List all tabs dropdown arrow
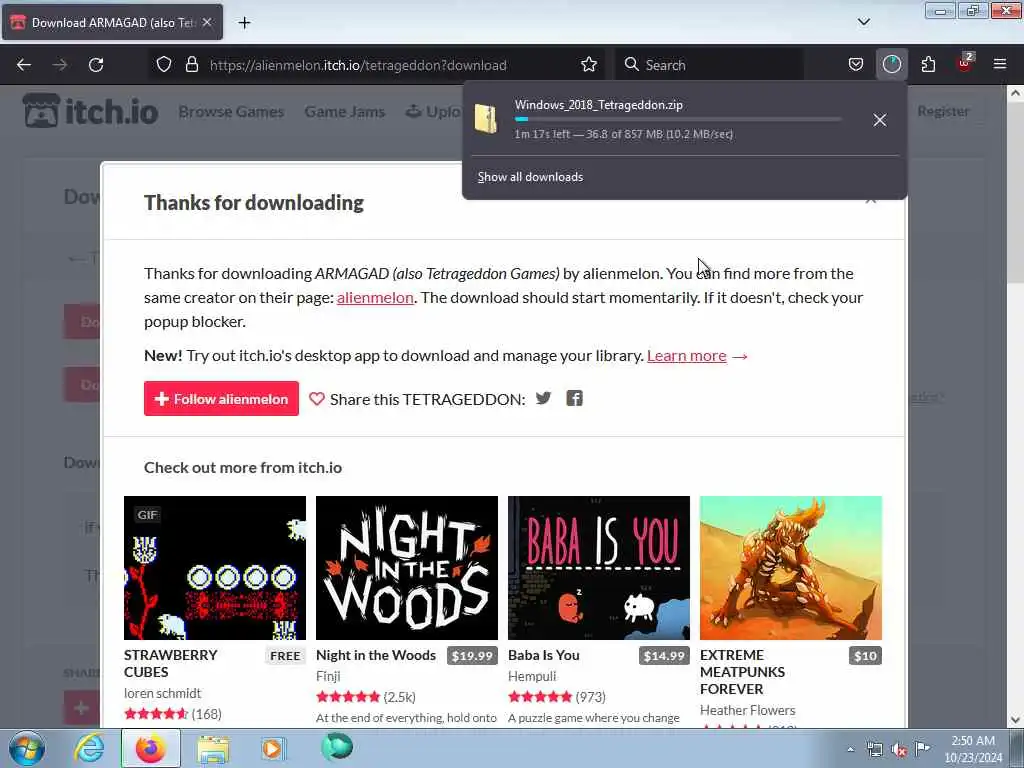This screenshot has height=768, width=1024. [863, 22]
